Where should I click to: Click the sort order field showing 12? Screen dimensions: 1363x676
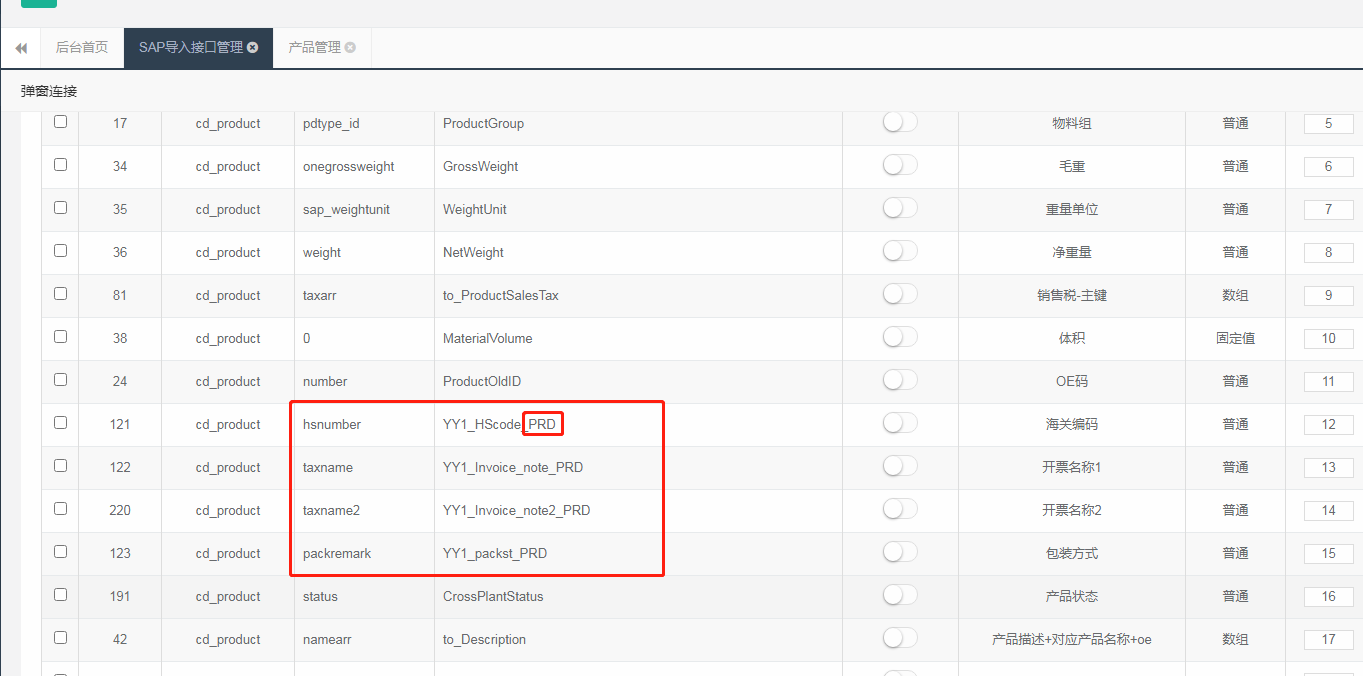point(1328,424)
